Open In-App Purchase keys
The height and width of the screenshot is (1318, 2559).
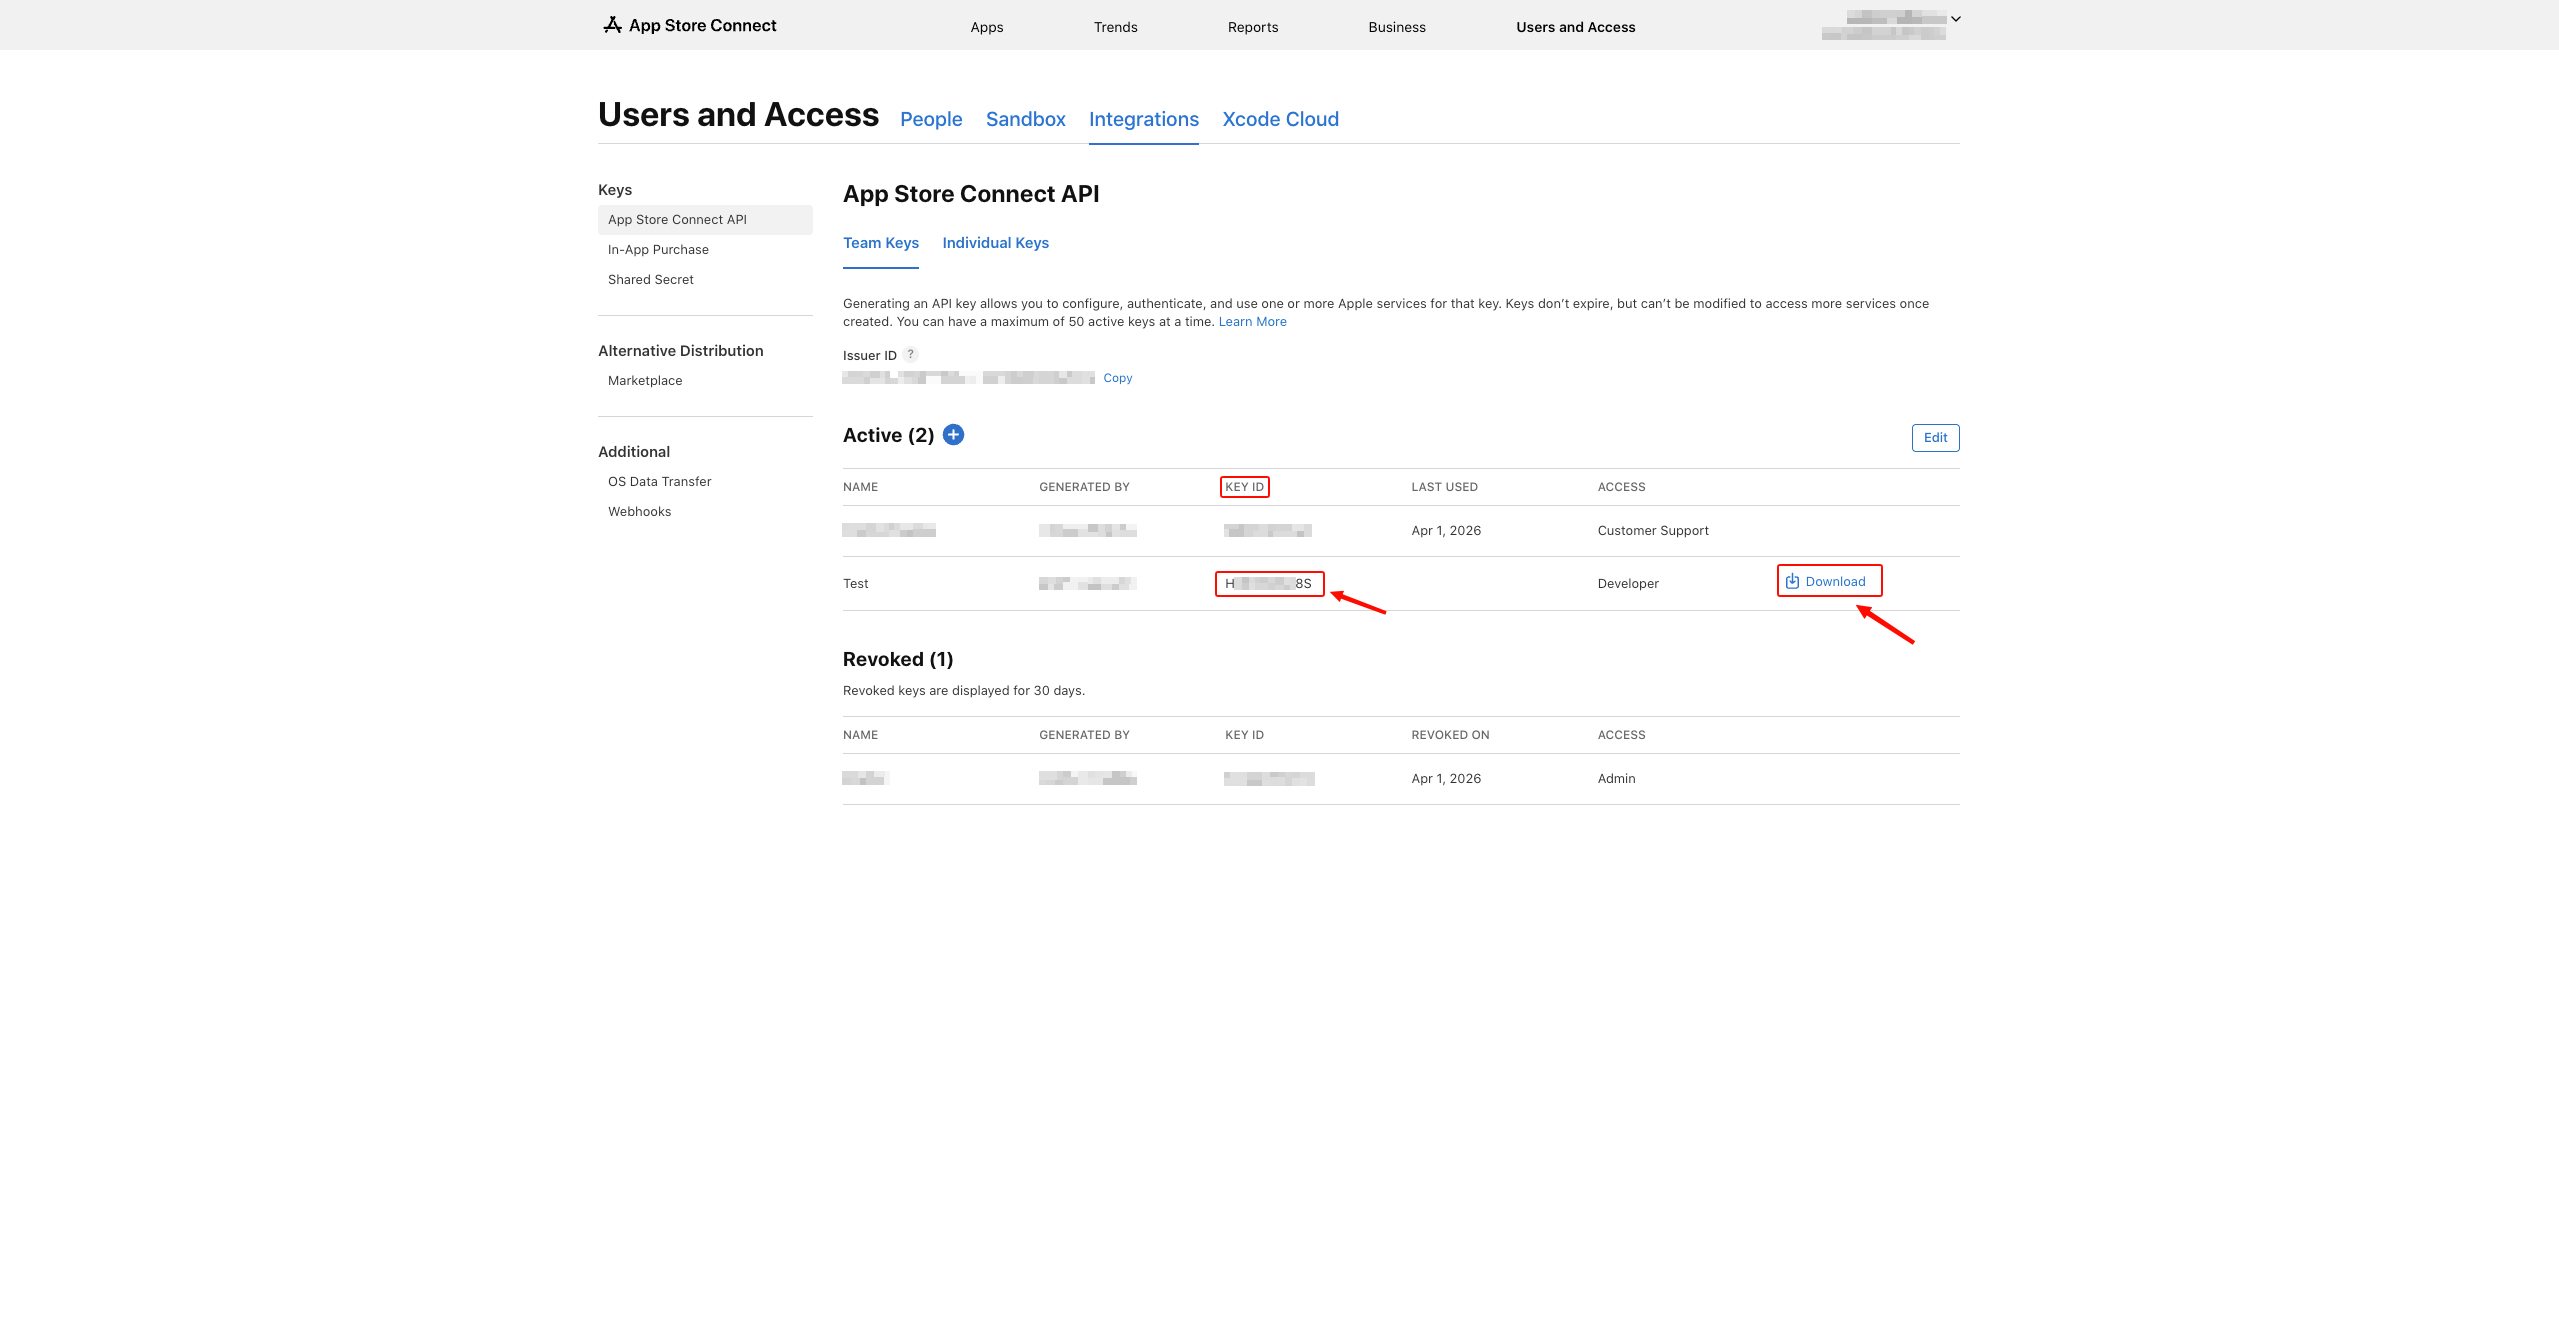click(x=658, y=250)
